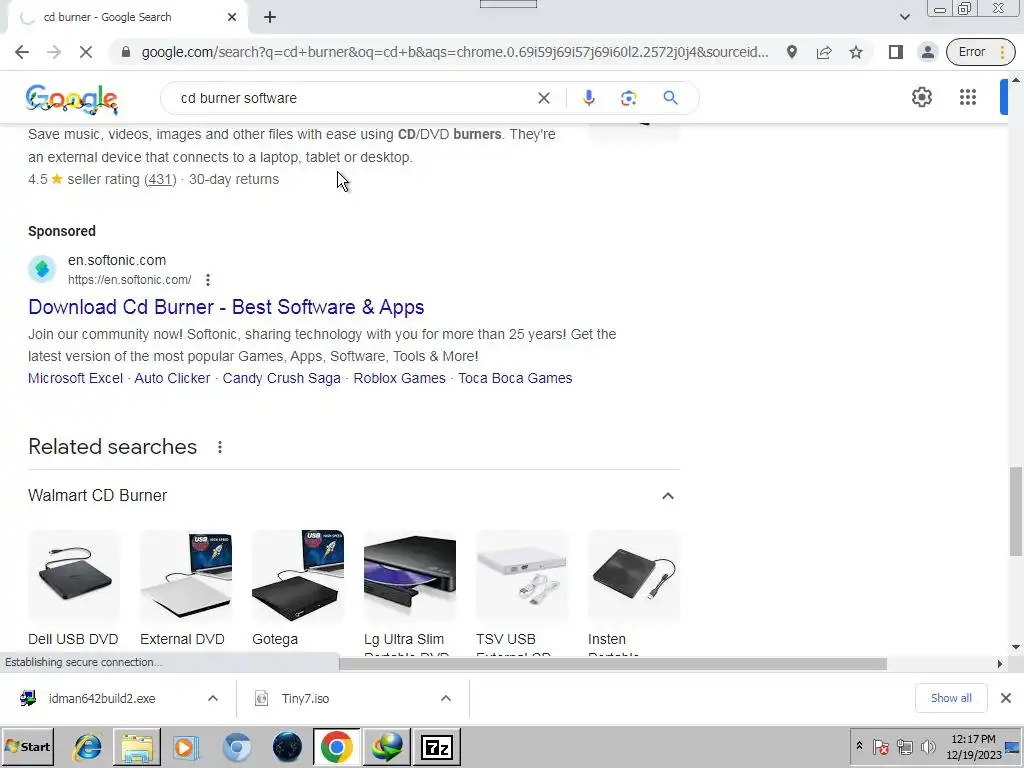Stop loading the page
Image resolution: width=1024 pixels, height=768 pixels.
click(x=86, y=52)
